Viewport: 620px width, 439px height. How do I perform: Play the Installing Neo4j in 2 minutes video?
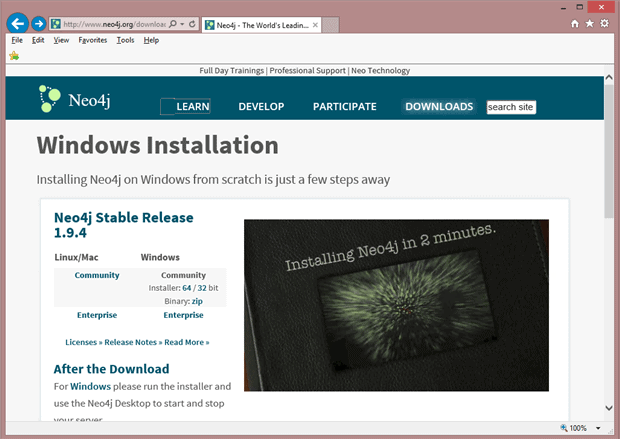point(396,305)
